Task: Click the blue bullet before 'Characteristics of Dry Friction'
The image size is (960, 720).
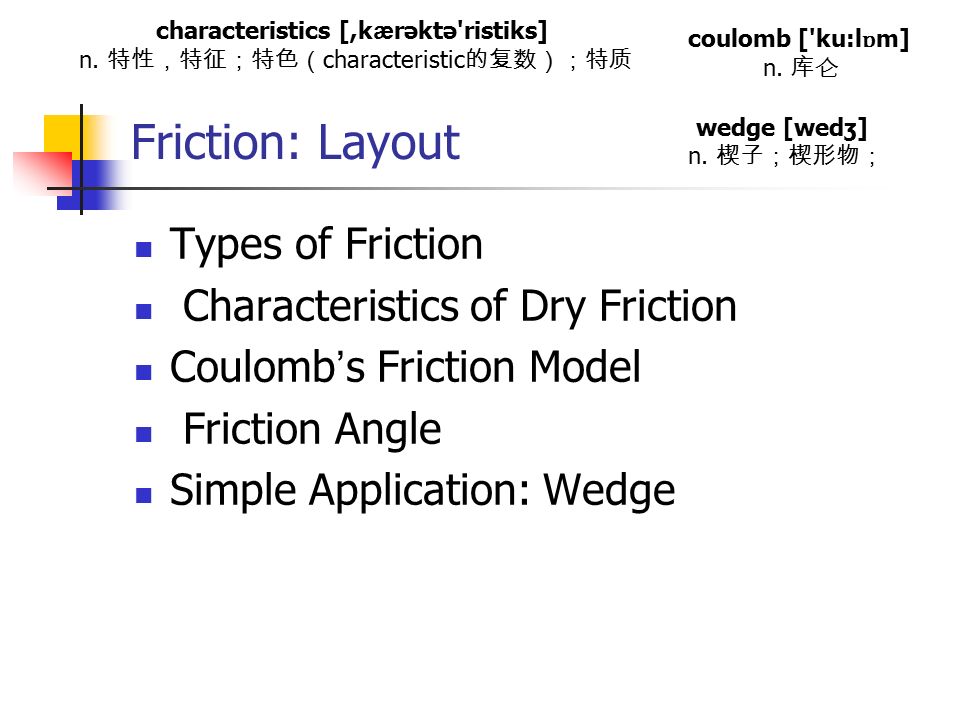Action: 144,311
